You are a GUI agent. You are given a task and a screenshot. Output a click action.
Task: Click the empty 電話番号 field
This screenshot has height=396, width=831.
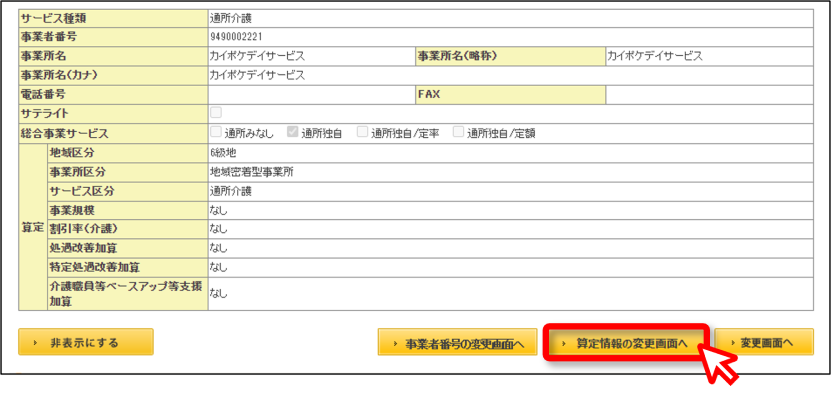click(312, 95)
